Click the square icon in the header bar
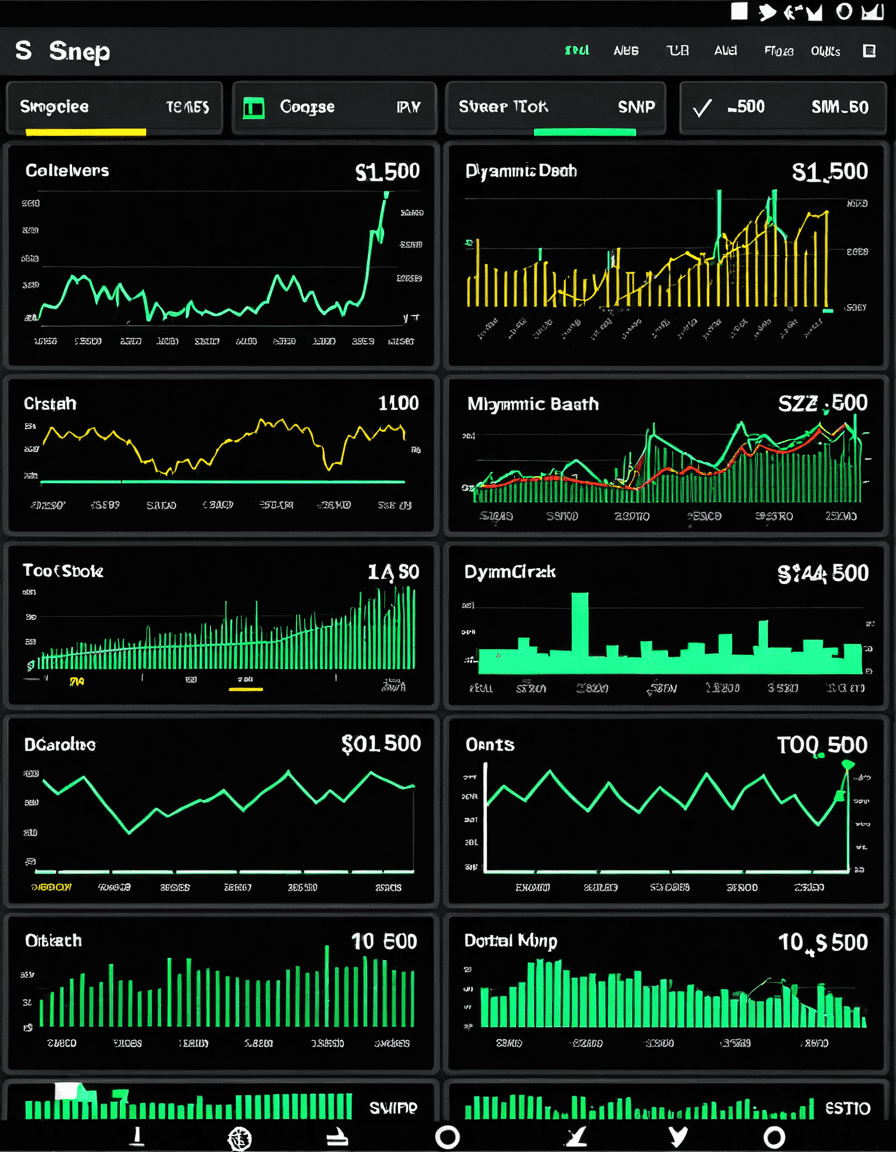Image resolution: width=896 pixels, height=1152 pixels. click(x=869, y=51)
